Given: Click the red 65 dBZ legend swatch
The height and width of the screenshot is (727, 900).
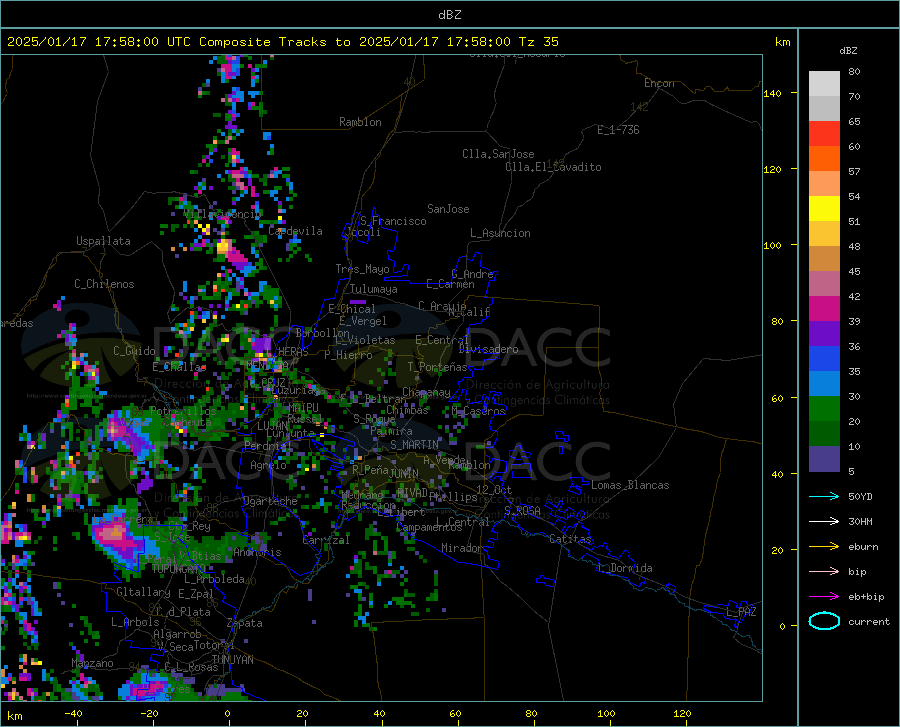Looking at the screenshot, I should tap(824, 134).
